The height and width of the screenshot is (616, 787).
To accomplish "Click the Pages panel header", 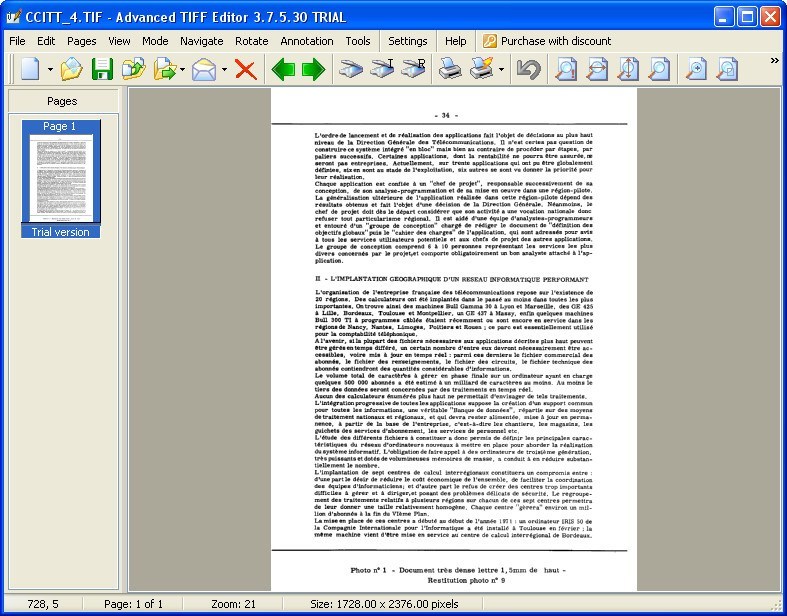I will pyautogui.click(x=63, y=101).
